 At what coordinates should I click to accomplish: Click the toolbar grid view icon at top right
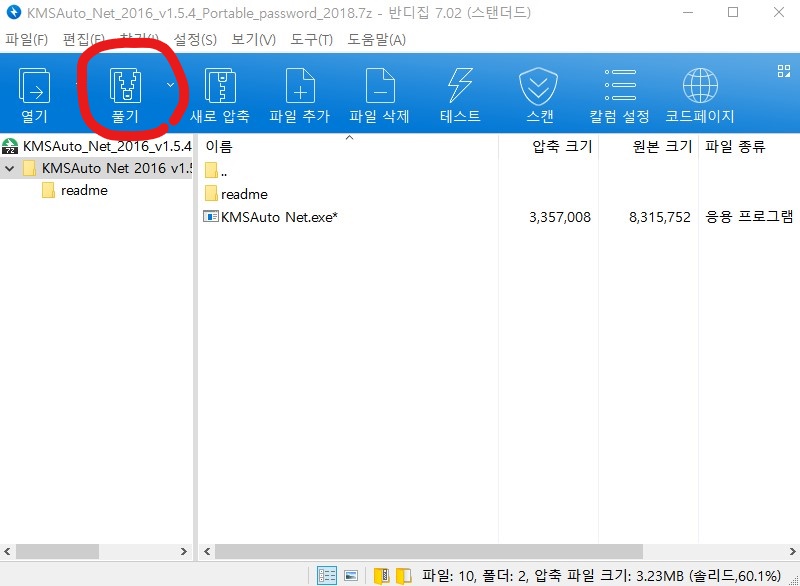pos(784,71)
